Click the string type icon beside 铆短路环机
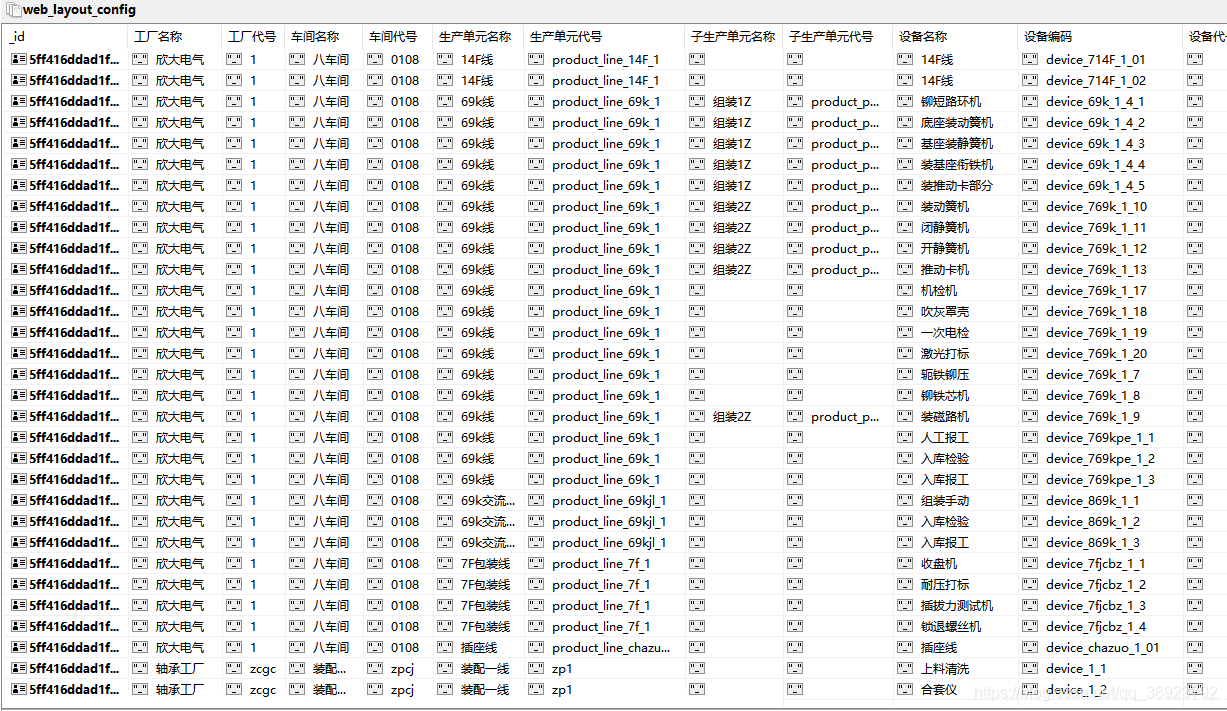 tap(905, 102)
